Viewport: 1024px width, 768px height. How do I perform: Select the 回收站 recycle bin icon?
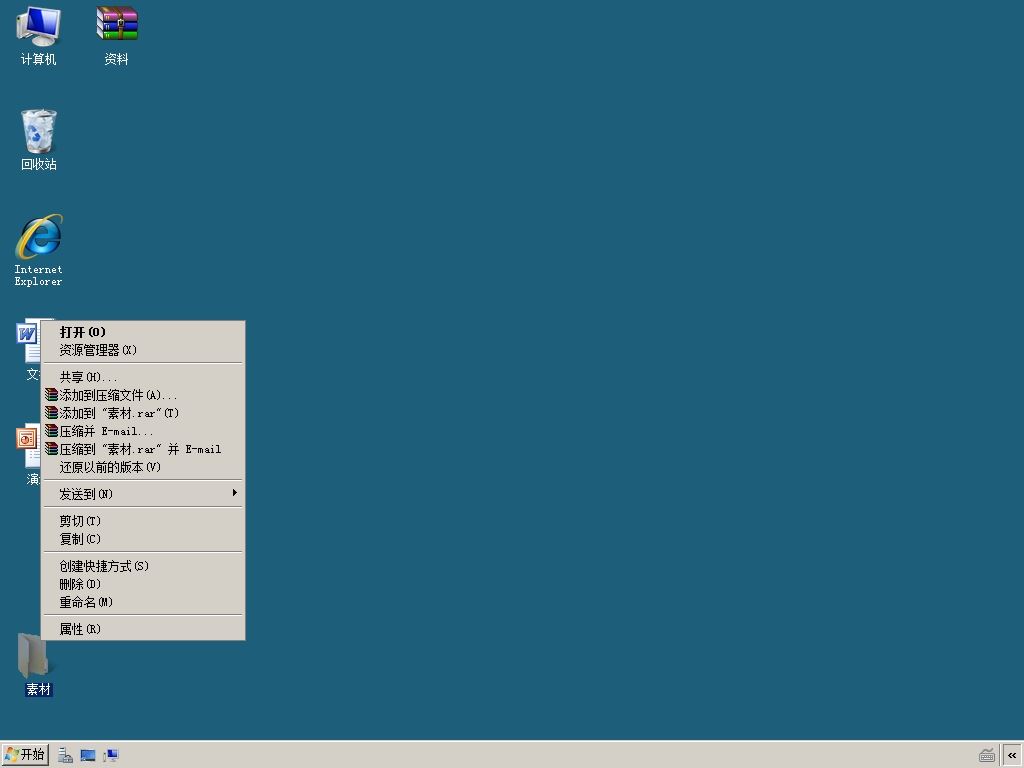click(39, 140)
